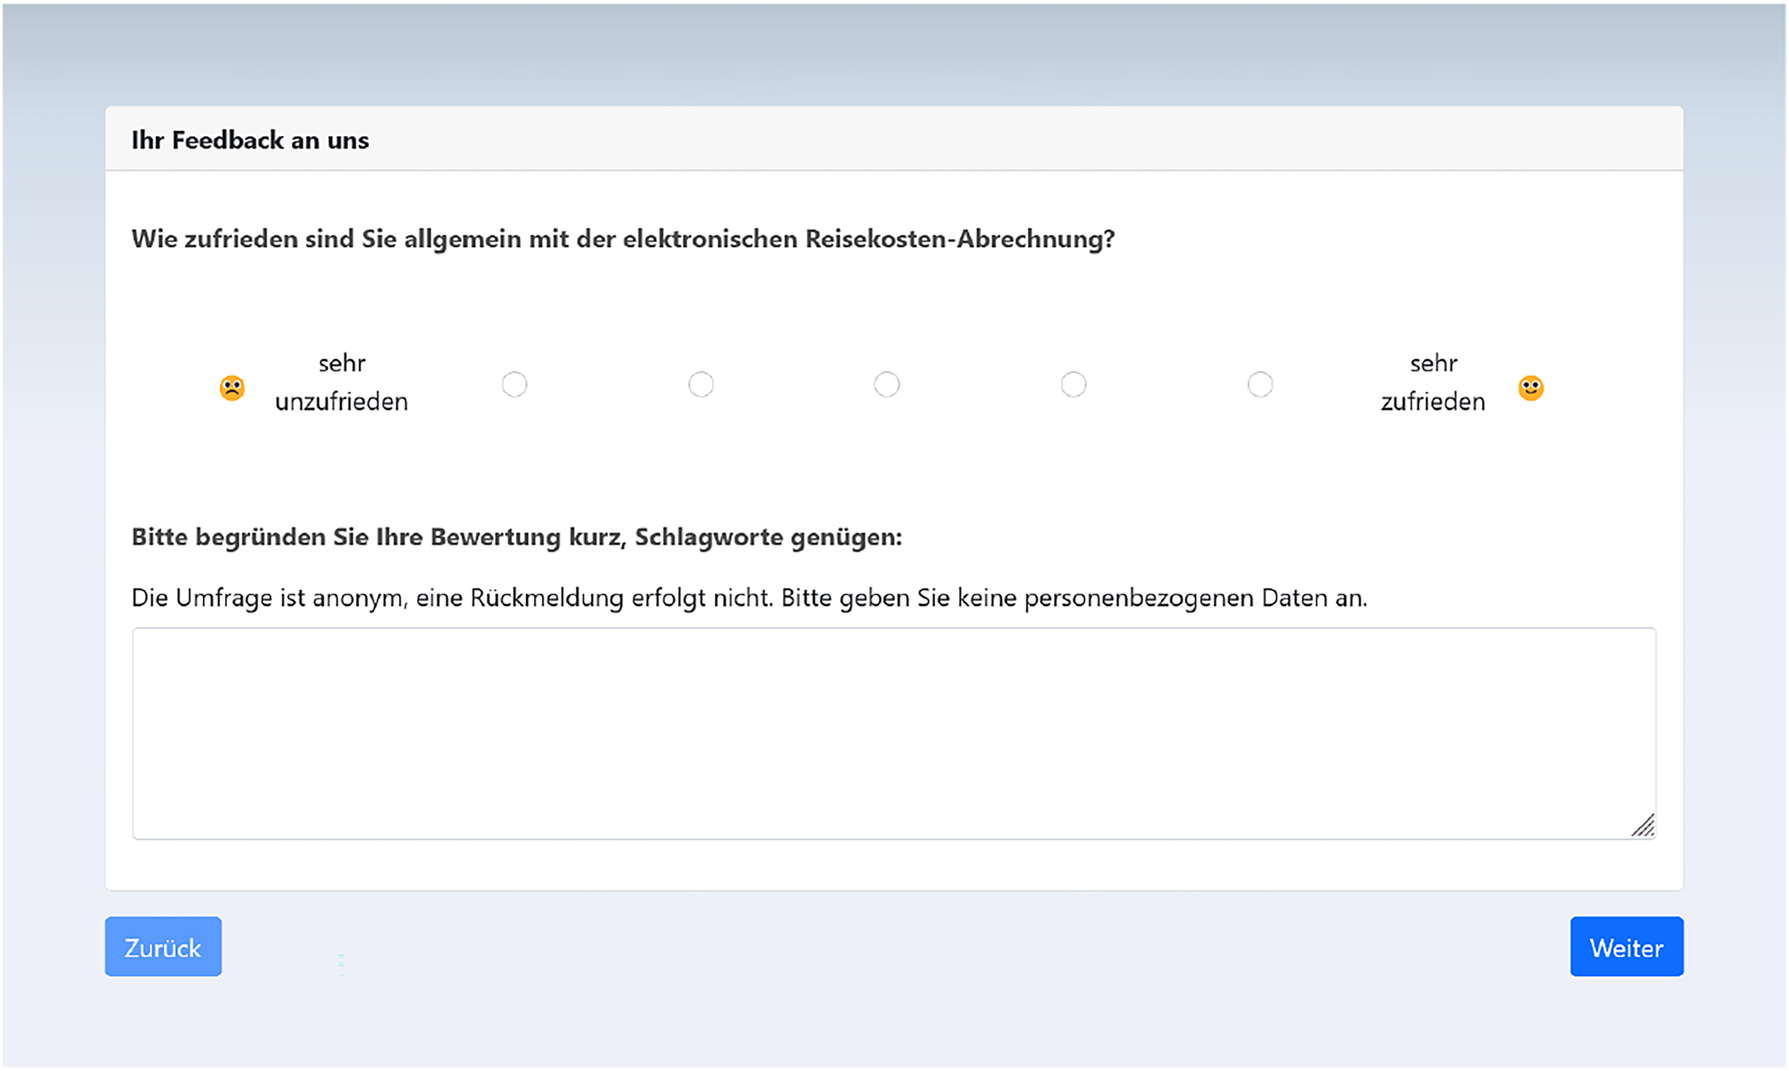Click the 'Bitte begründen Sie Ihre Bewertung' prompt

click(x=516, y=537)
